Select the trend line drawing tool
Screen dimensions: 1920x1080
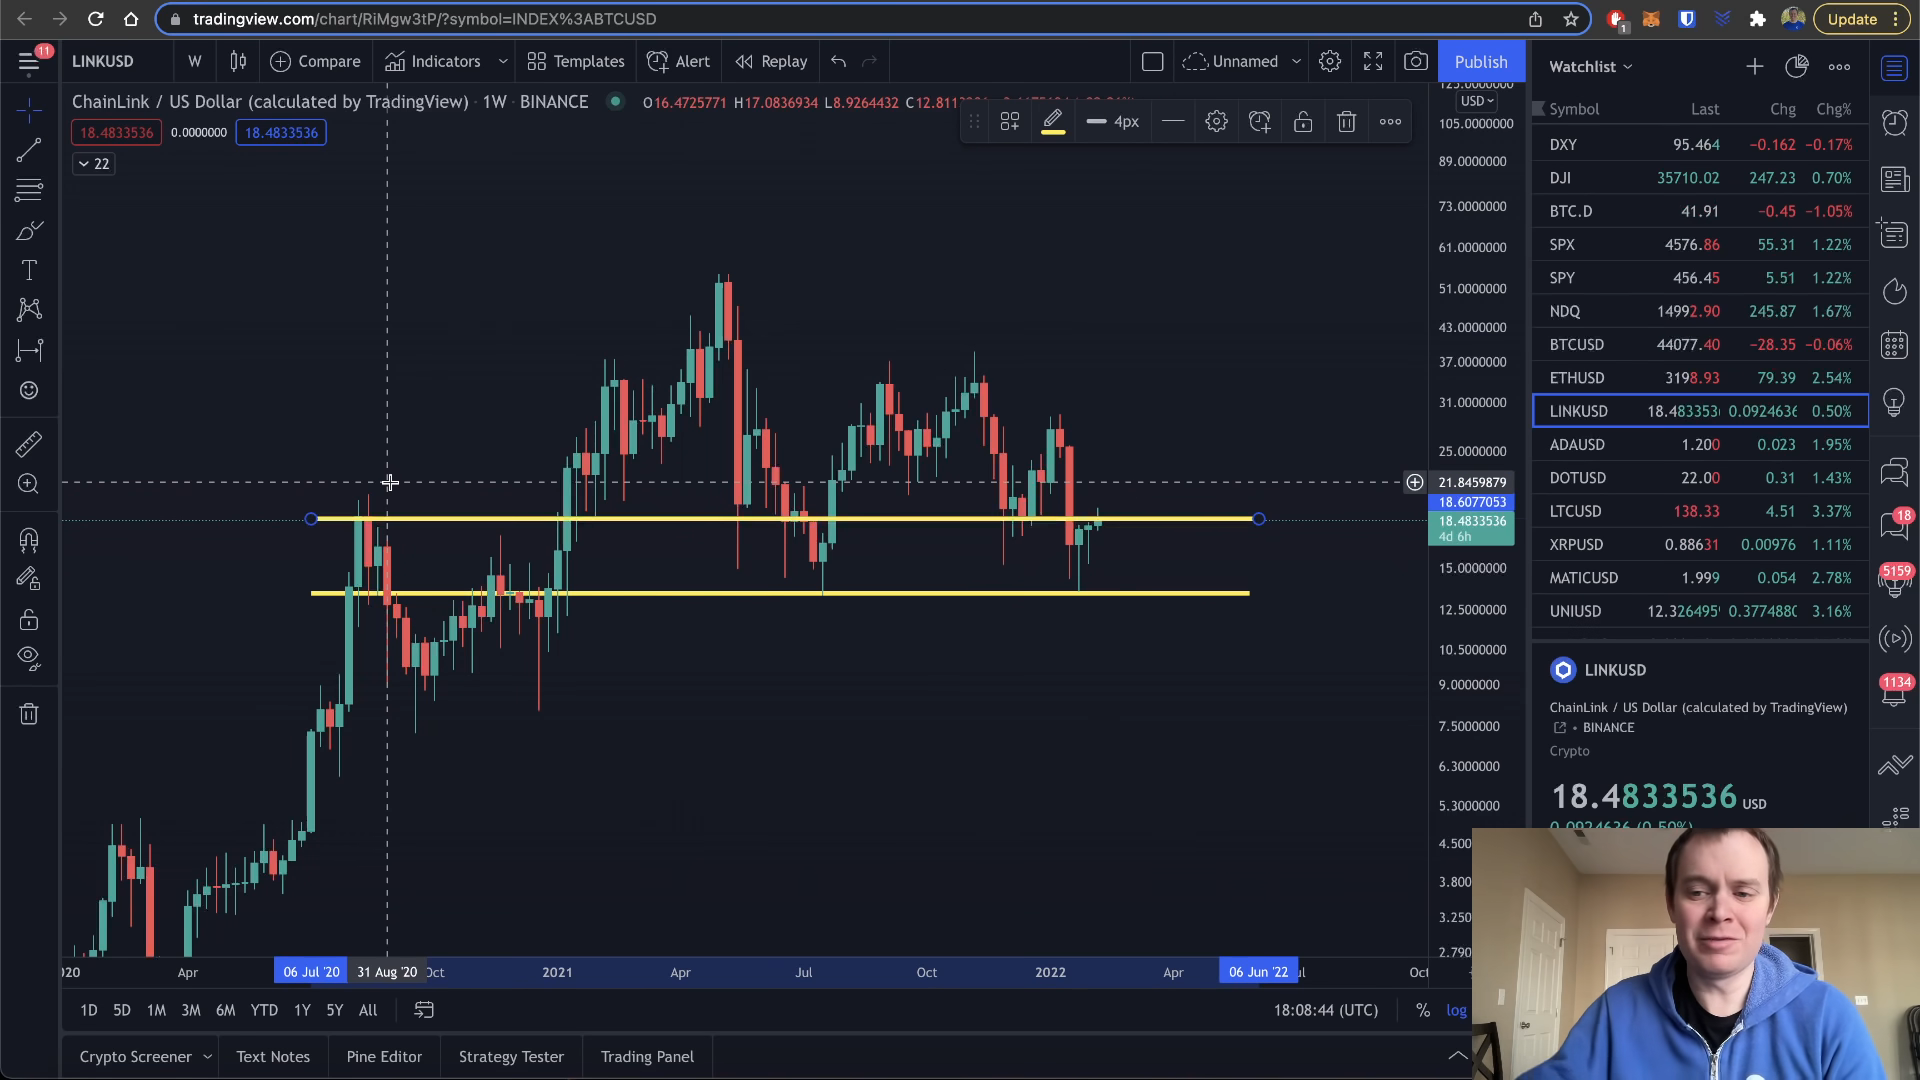pos(29,150)
